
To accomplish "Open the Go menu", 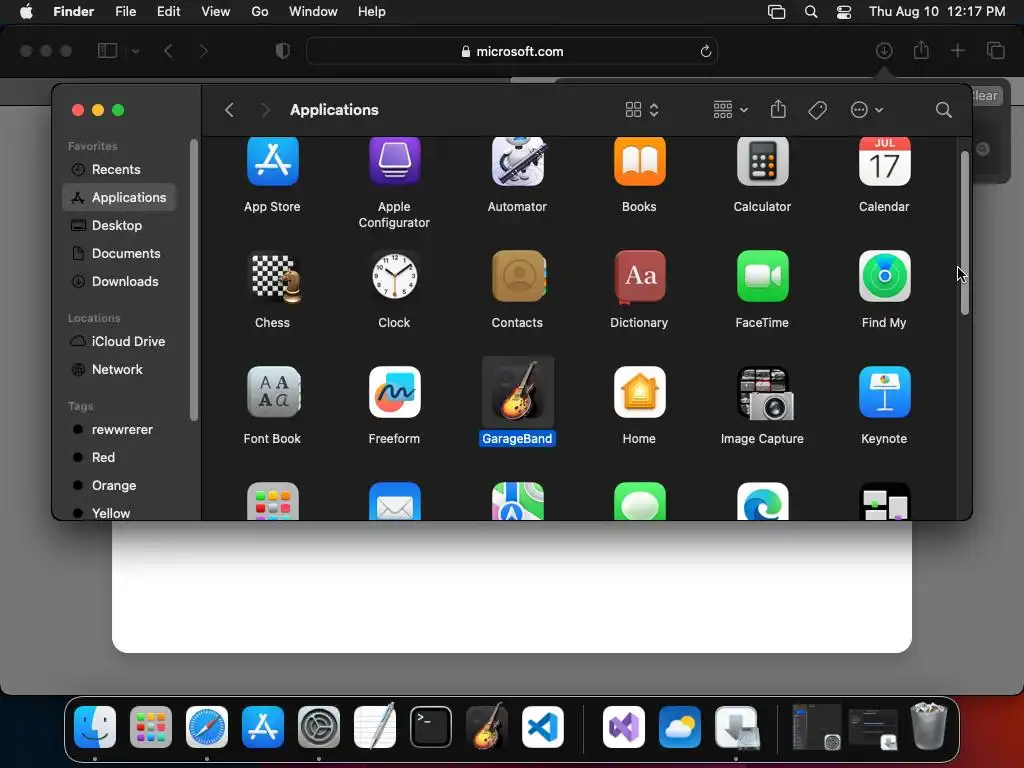I will [x=260, y=12].
